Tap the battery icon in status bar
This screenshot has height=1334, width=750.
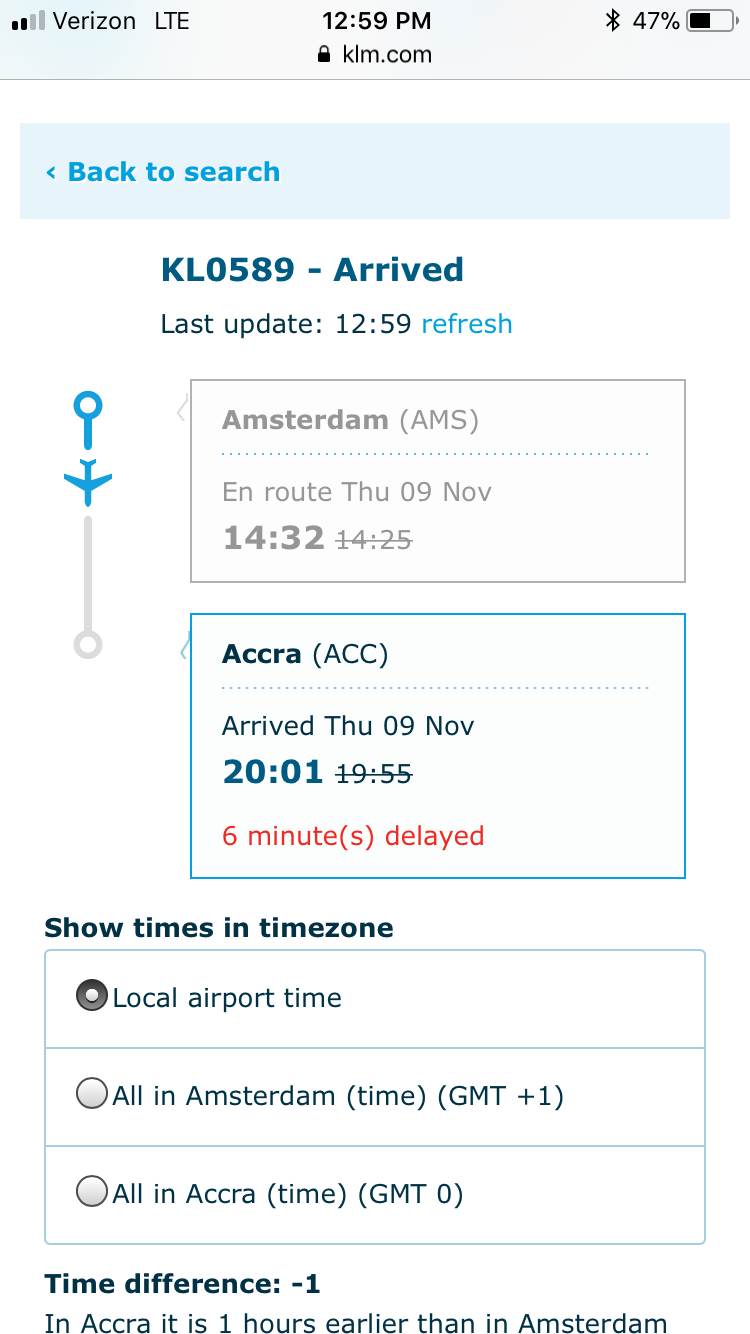(x=712, y=20)
